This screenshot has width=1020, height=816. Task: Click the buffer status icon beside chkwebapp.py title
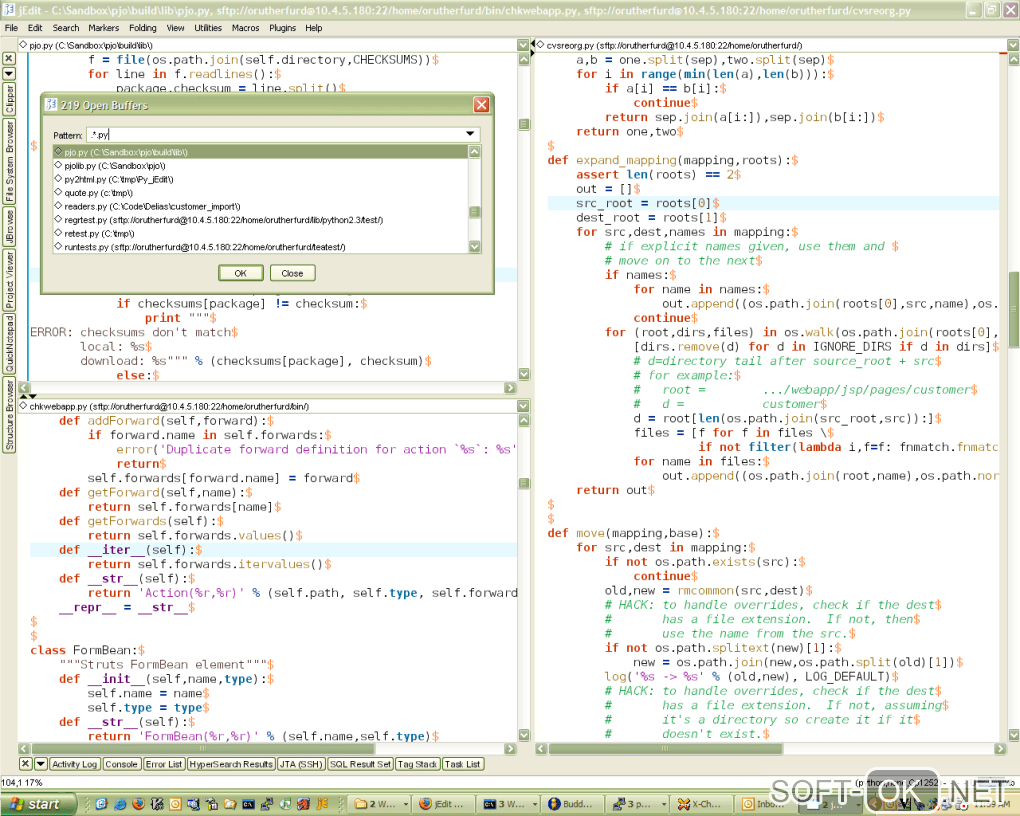tap(22, 406)
